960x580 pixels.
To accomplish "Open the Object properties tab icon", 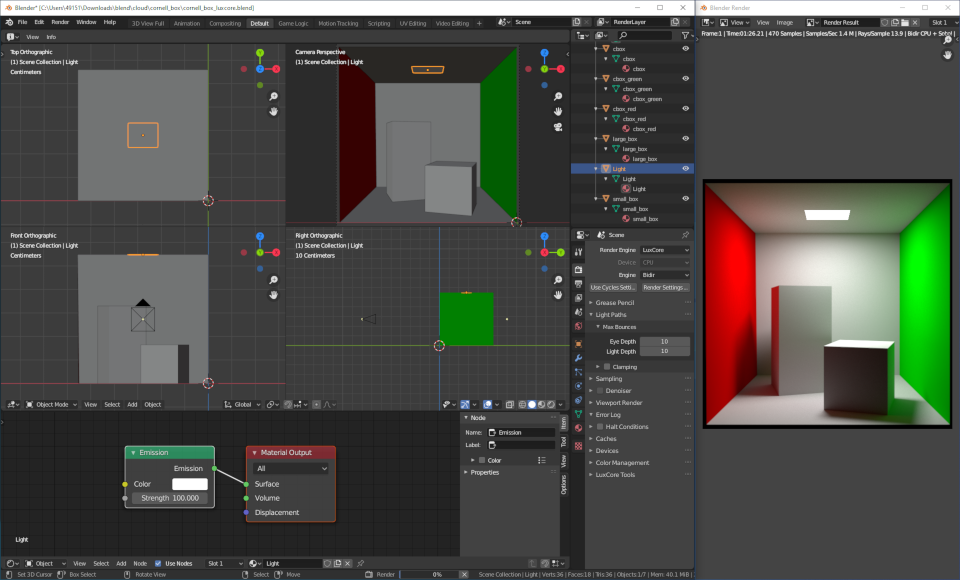I will [579, 344].
